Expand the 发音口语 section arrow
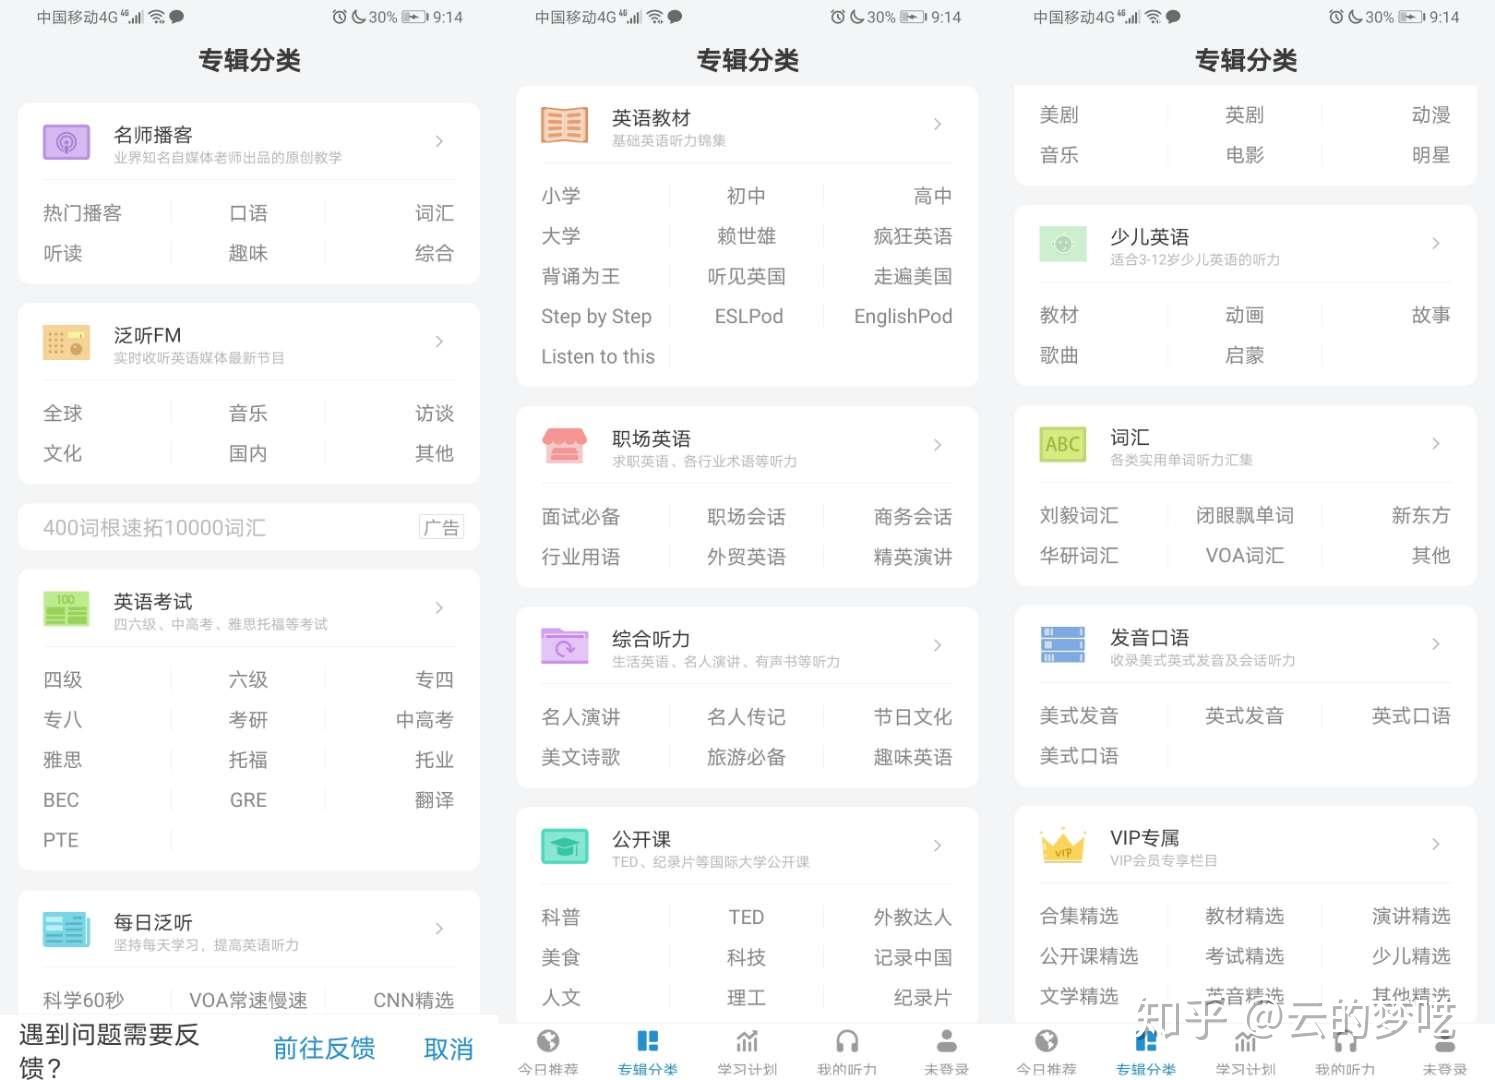The width and height of the screenshot is (1495, 1080). (1436, 644)
